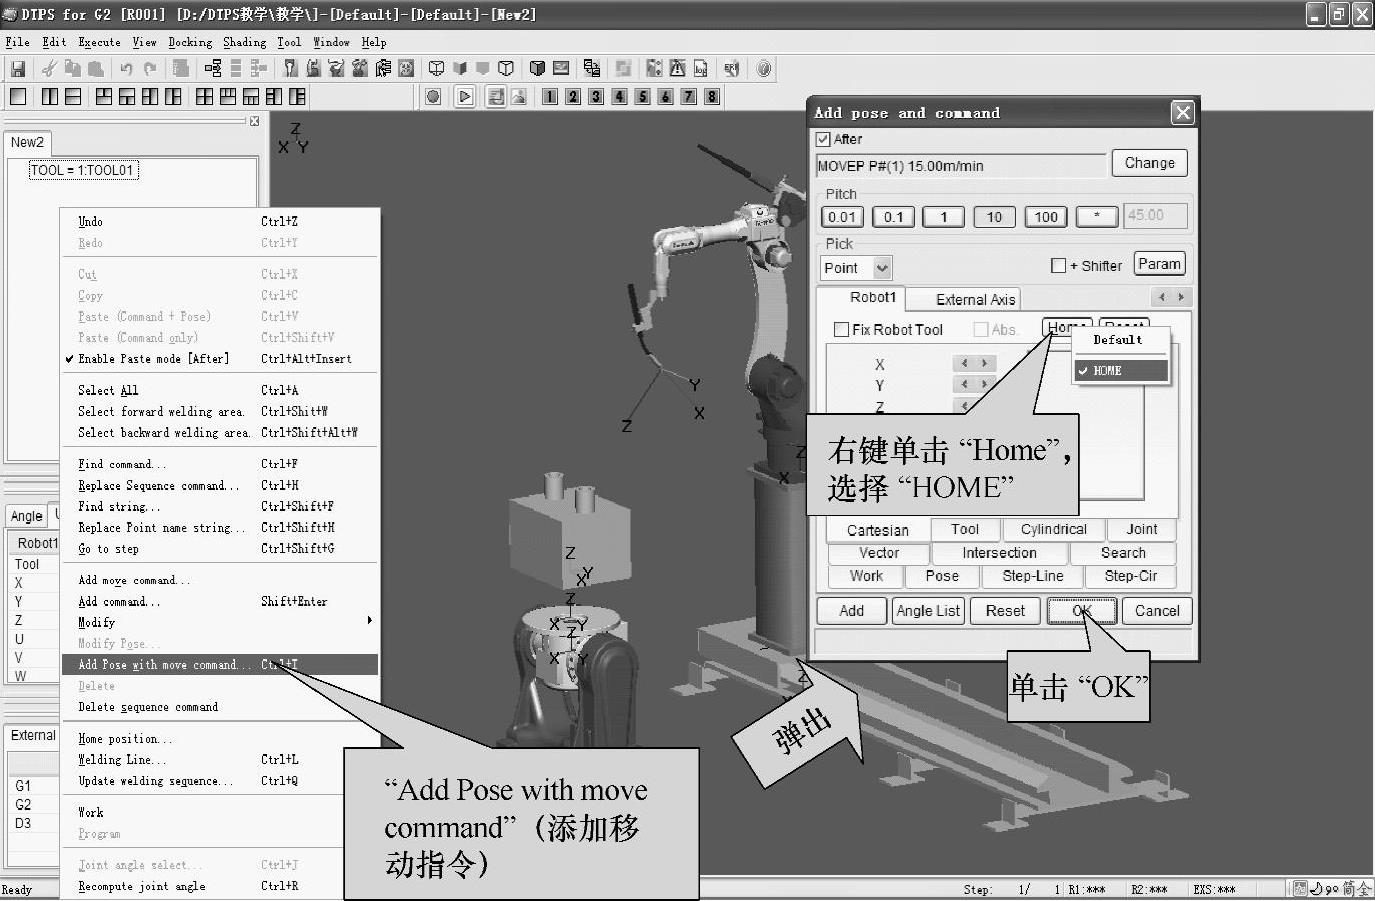This screenshot has height=901, width=1375.
Task: Click the numbered toolbar button 6
Action: click(665, 97)
